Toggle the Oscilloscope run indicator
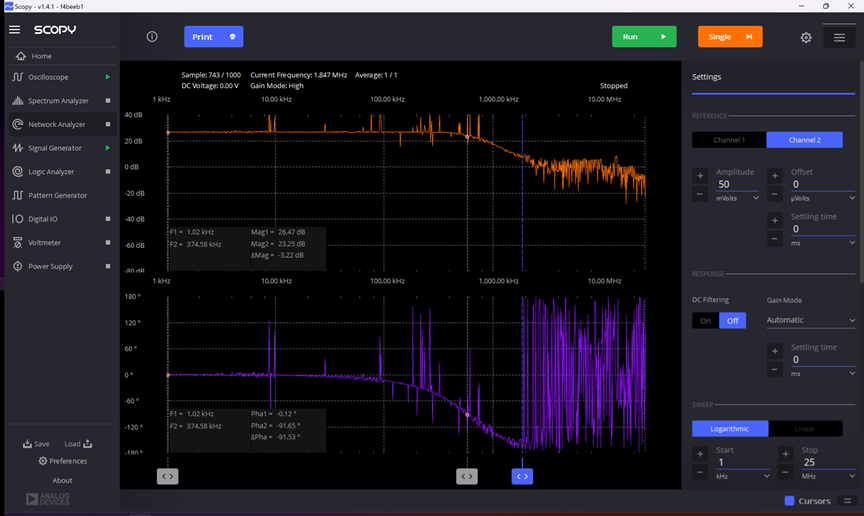The image size is (864, 516). point(108,77)
